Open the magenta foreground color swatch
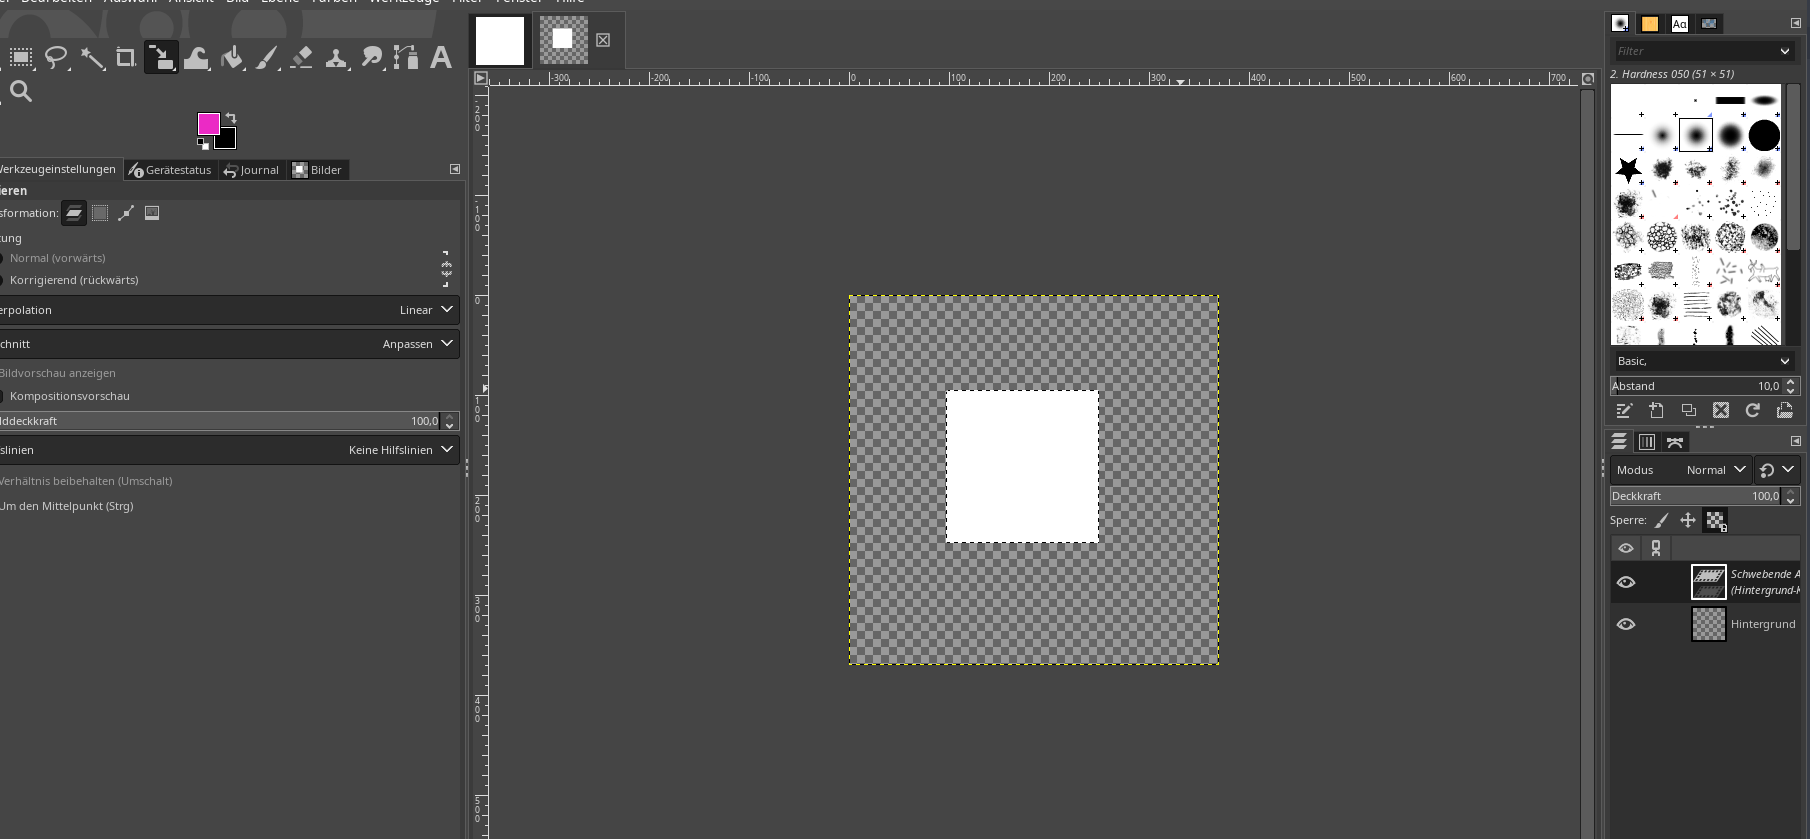 (x=208, y=123)
